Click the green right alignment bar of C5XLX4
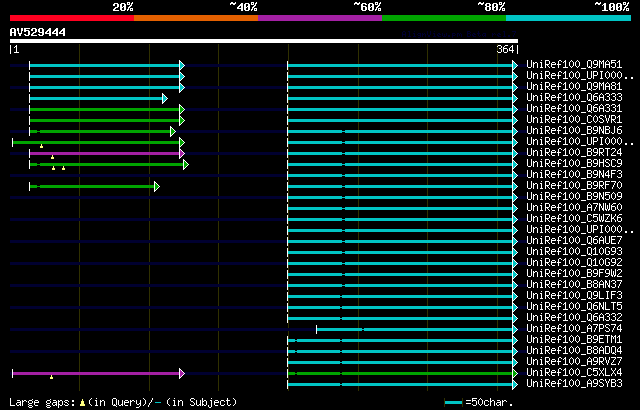The image size is (640, 410). (x=400, y=373)
